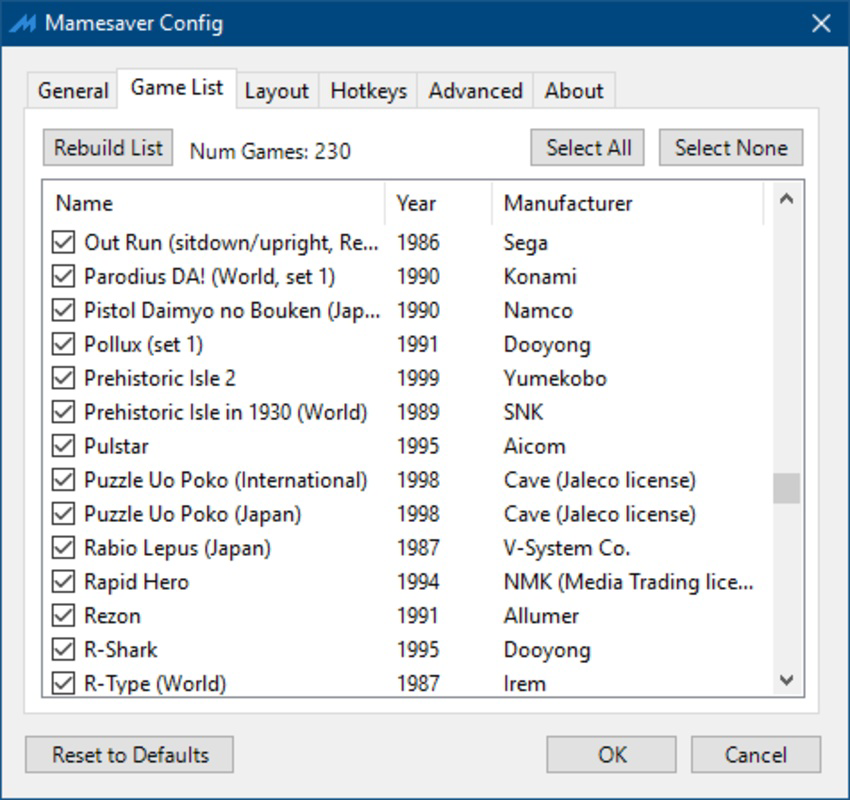Toggle the Rabio Lepus (Japan) checkbox
Viewport: 850px width, 800px height.
63,548
